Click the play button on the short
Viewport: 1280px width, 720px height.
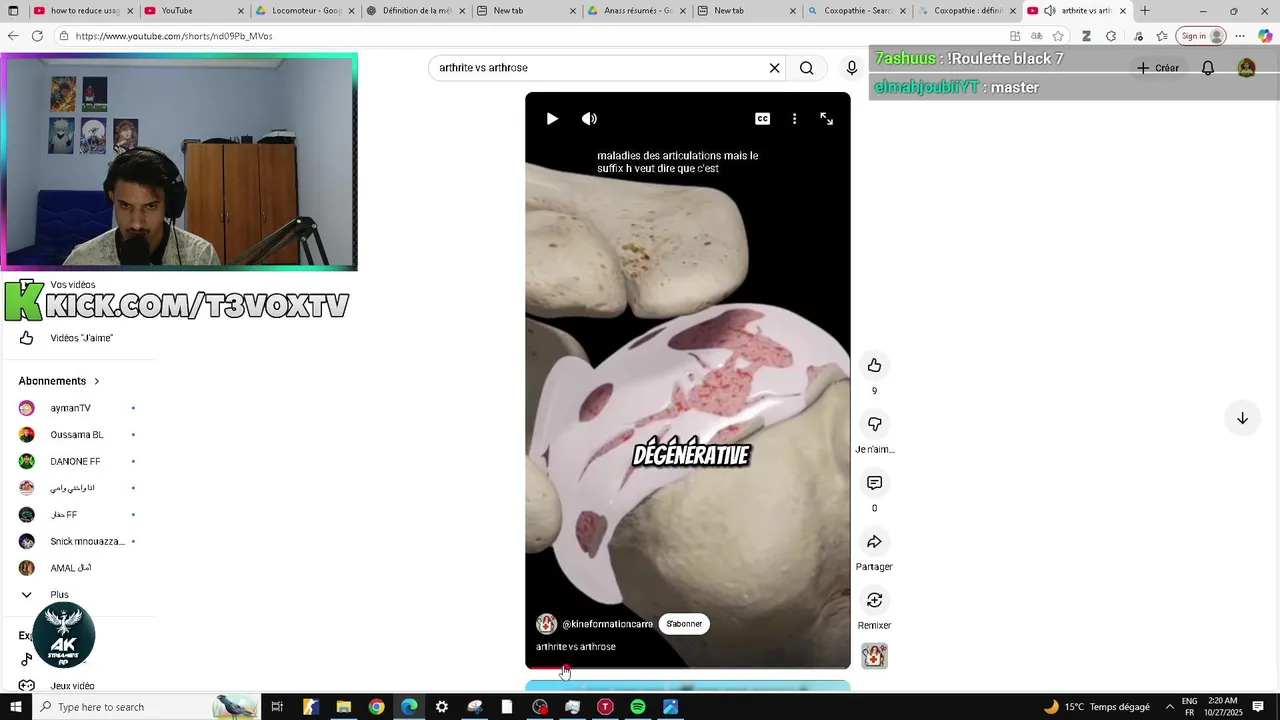[x=552, y=118]
